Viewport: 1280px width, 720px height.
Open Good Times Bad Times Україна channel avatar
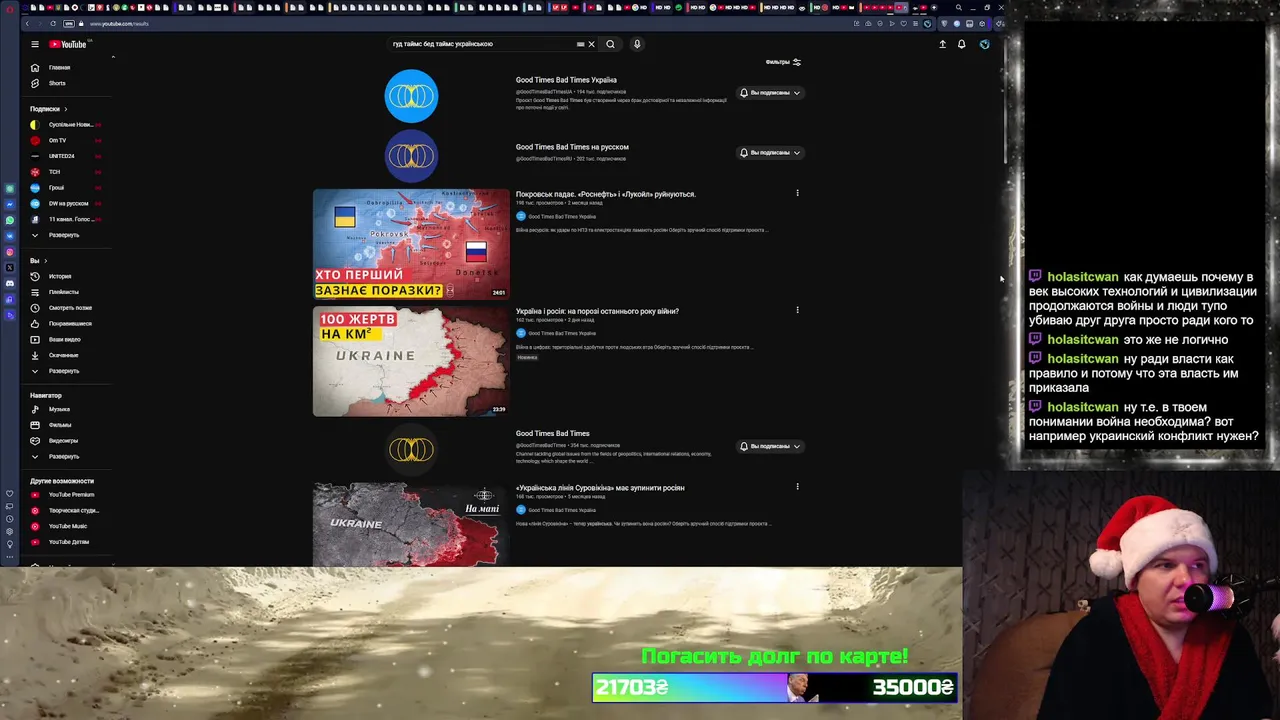point(411,96)
